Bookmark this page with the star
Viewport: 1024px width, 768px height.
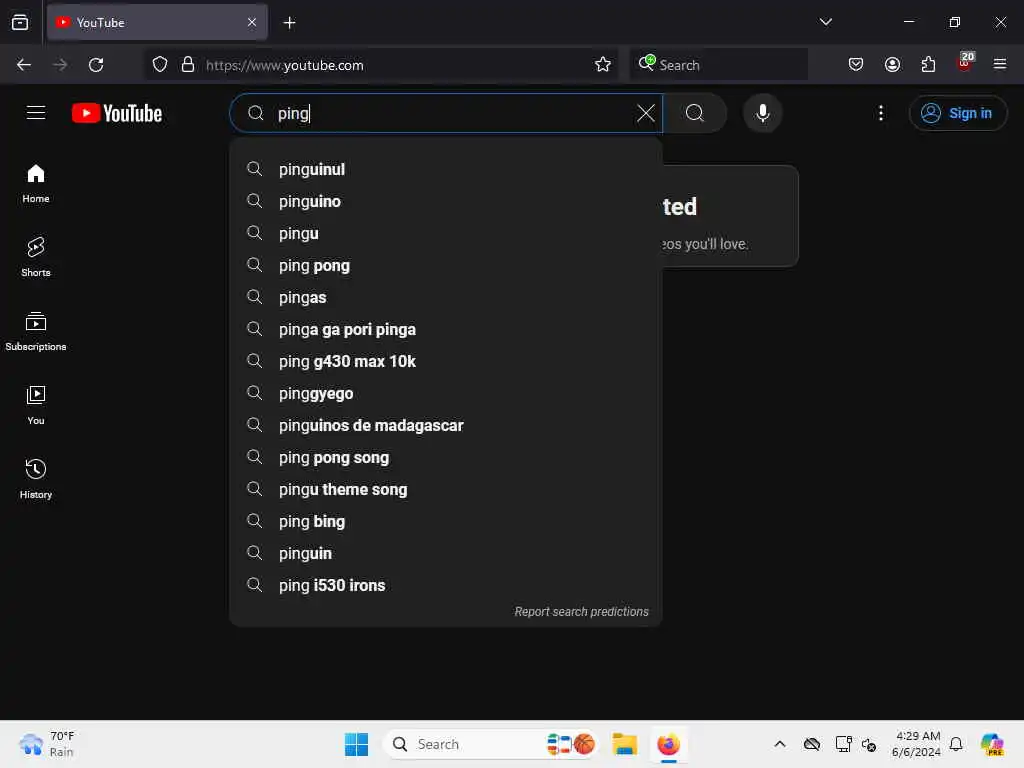603,65
